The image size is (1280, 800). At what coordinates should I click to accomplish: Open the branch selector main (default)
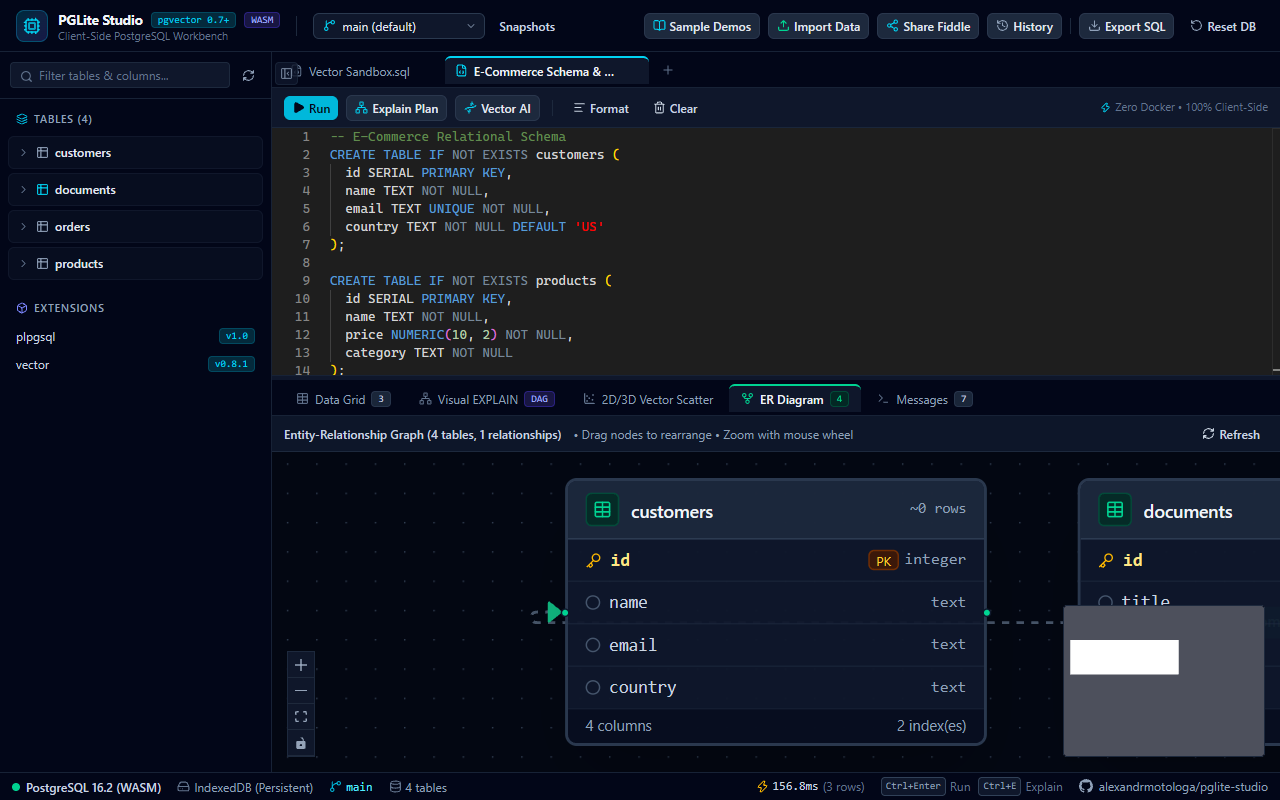(x=399, y=26)
